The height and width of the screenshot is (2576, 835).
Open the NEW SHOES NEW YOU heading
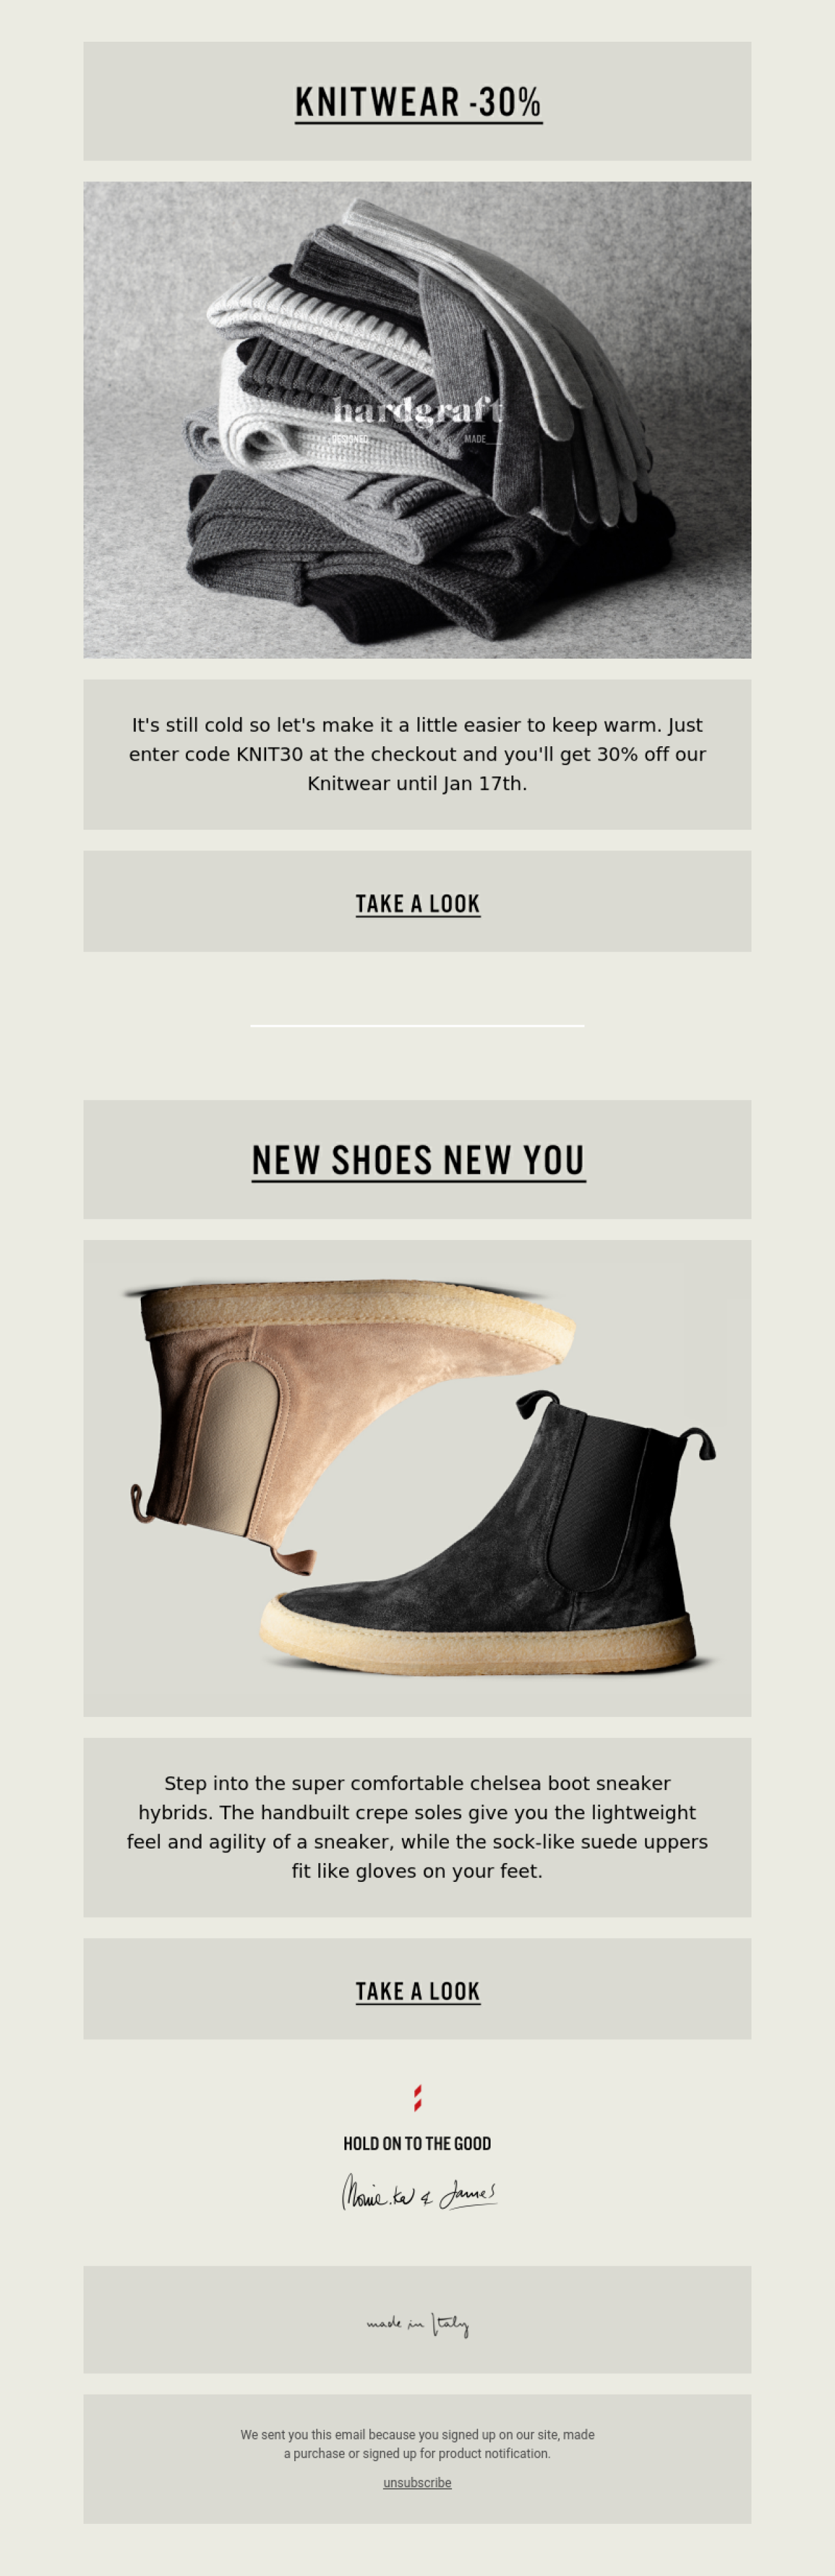(x=418, y=1160)
